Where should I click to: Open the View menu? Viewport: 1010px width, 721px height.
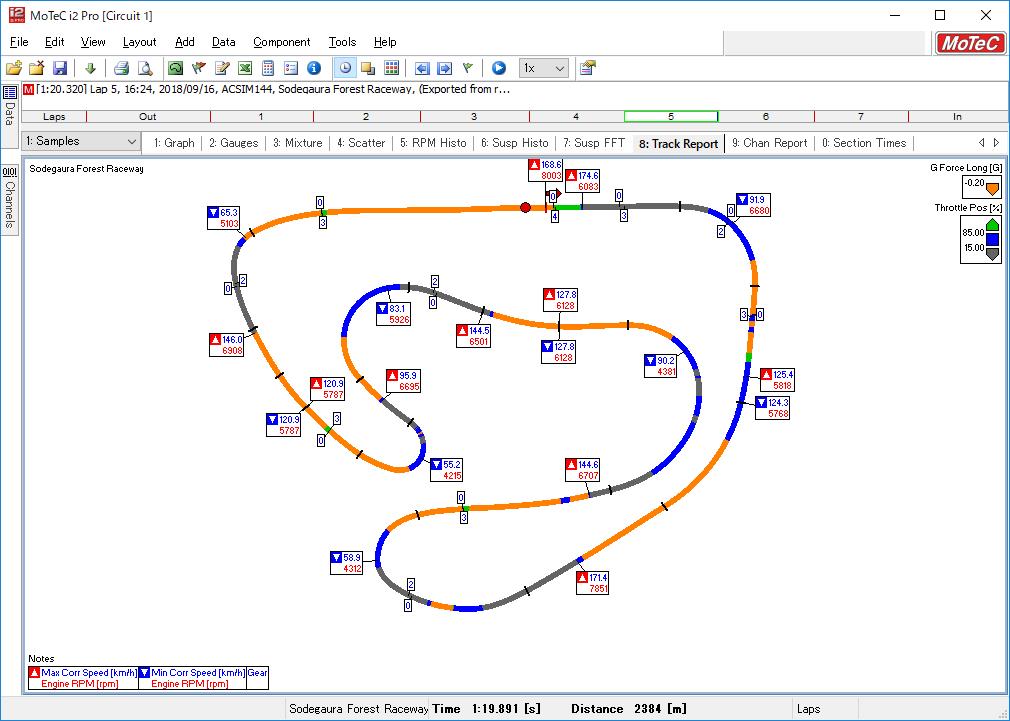[93, 42]
